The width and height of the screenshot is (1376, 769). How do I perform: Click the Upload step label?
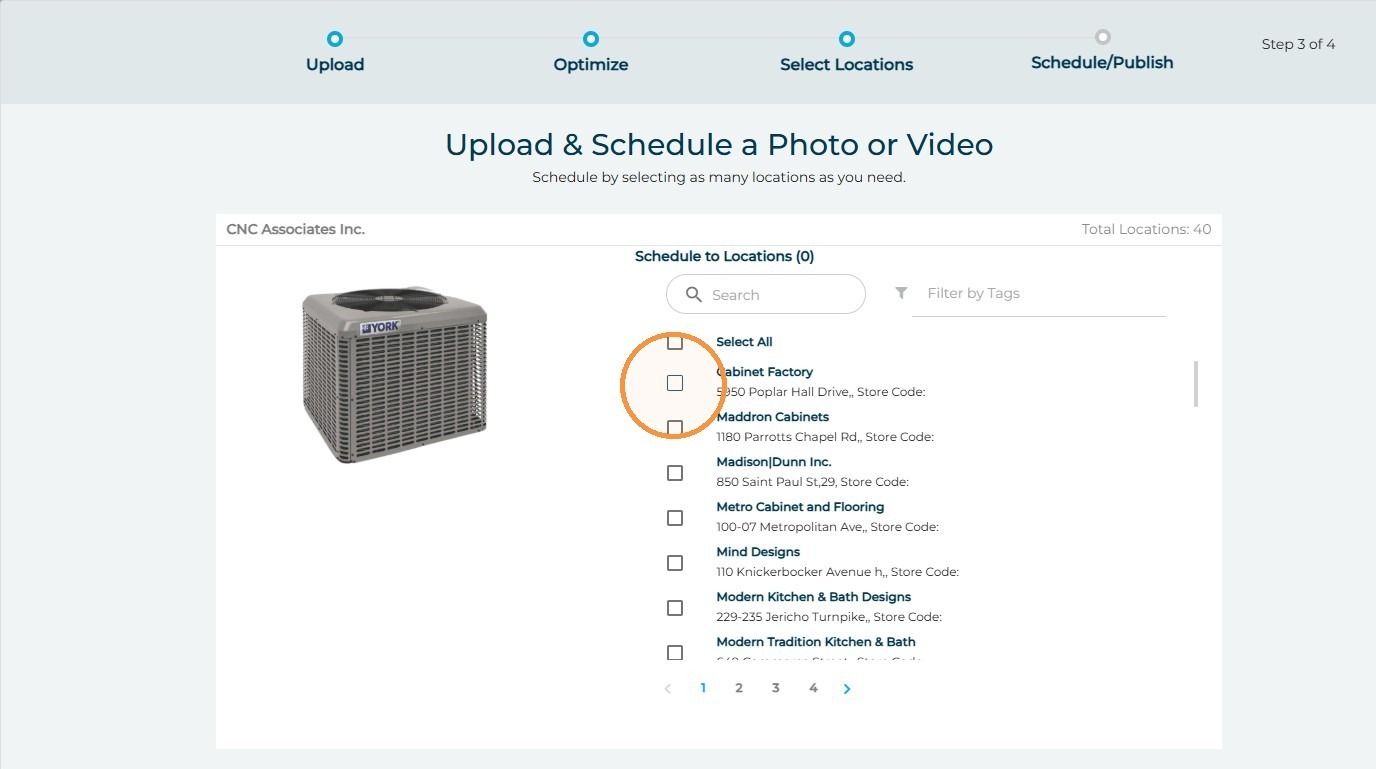point(335,64)
